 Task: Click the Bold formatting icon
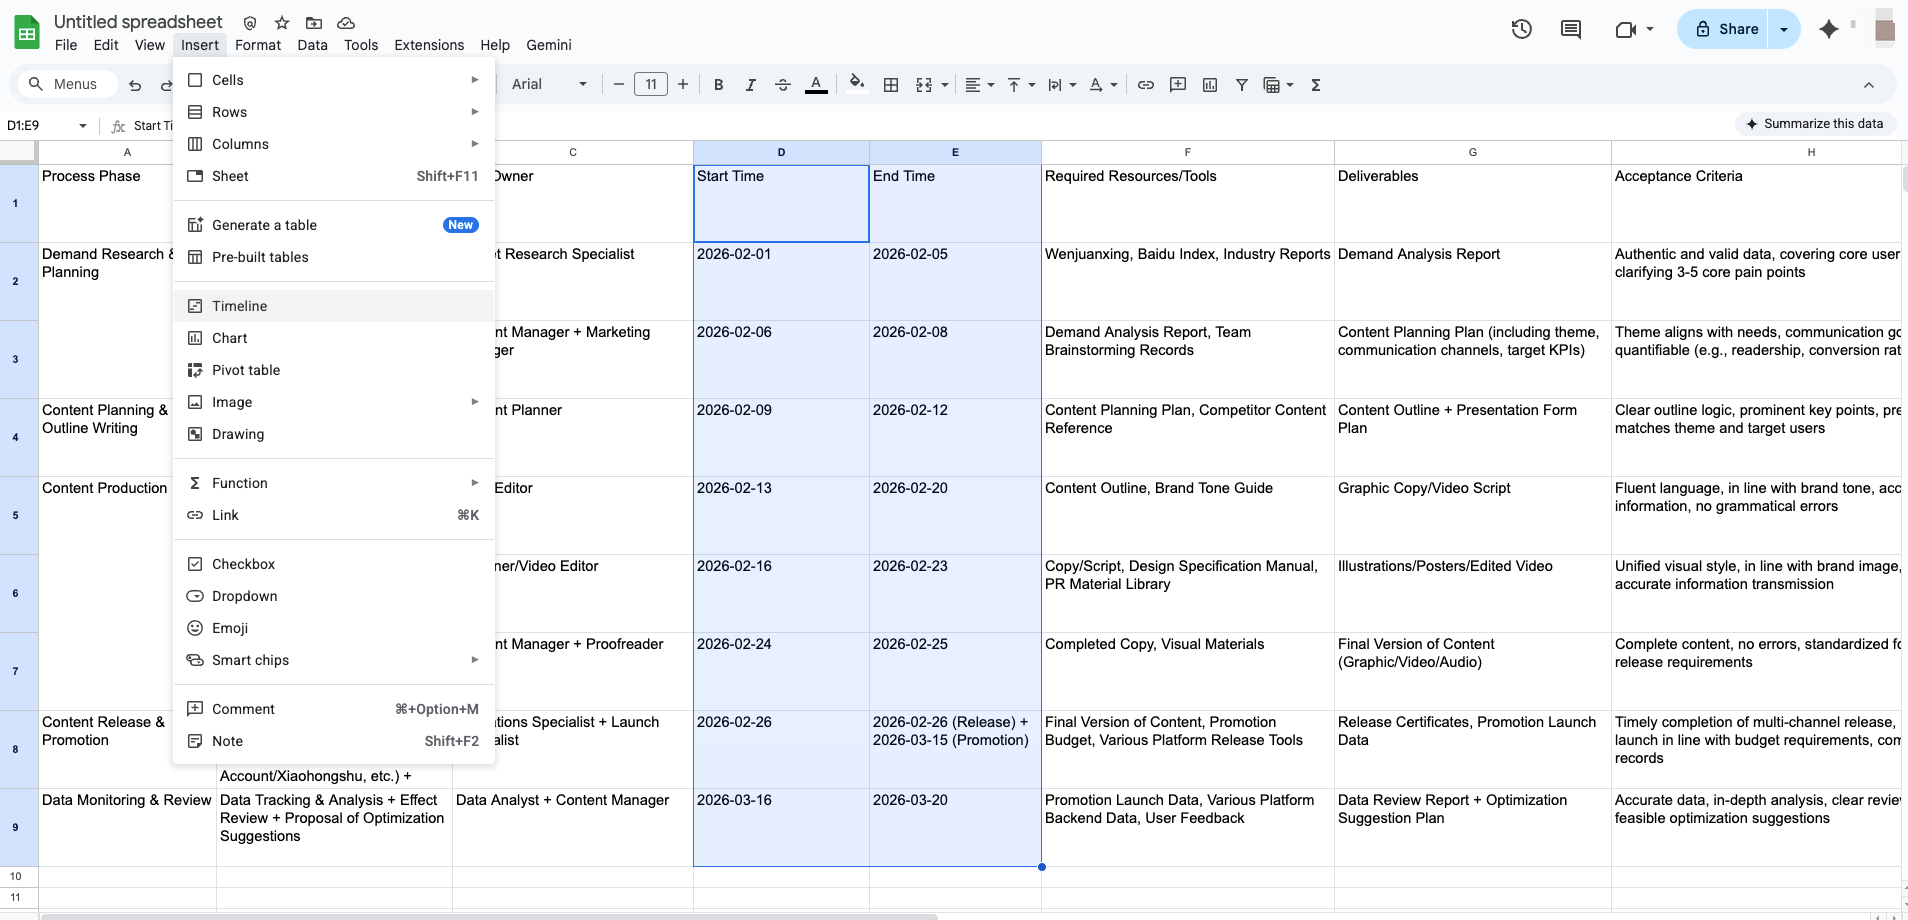pos(718,85)
